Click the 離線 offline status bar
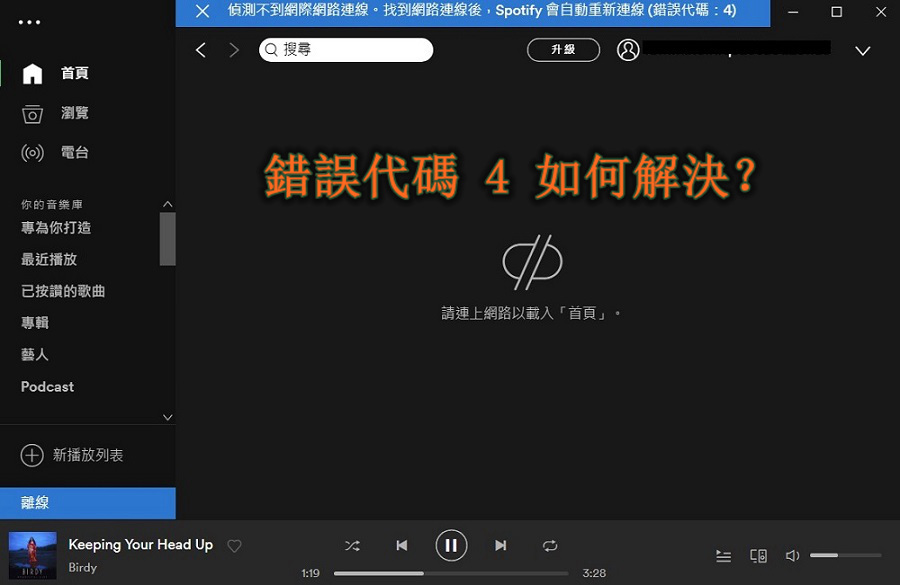Image resolution: width=900 pixels, height=585 pixels. tap(88, 503)
